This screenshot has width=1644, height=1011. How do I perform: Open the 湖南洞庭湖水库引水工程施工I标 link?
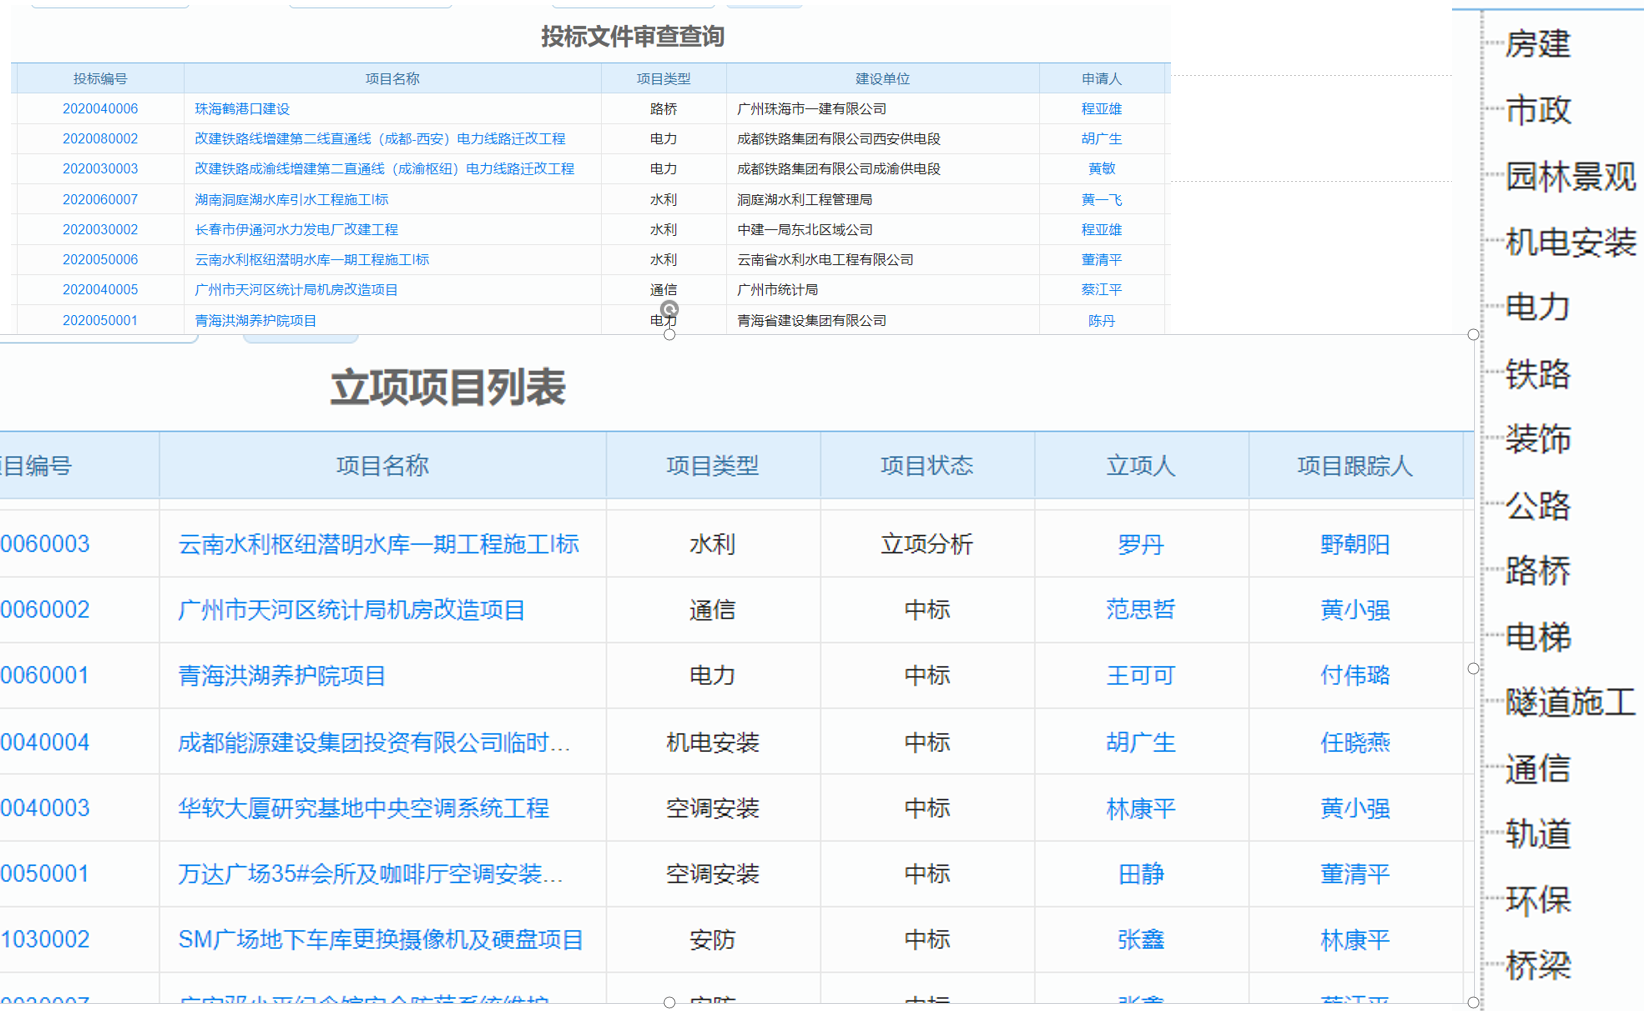(291, 200)
